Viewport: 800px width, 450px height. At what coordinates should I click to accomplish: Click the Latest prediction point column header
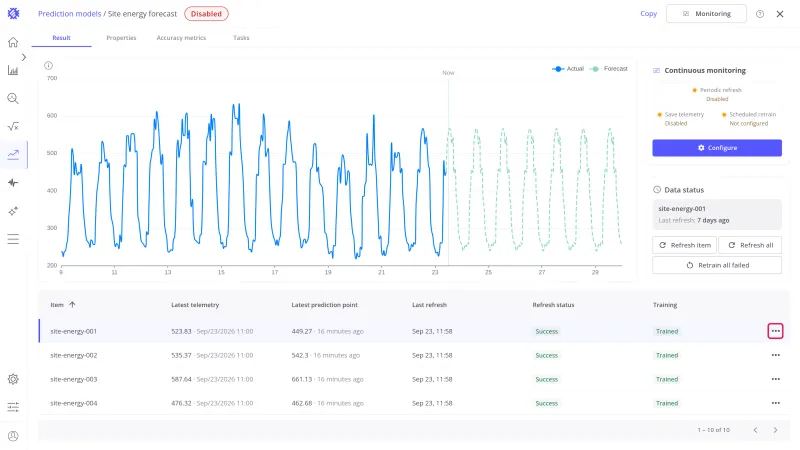point(324,305)
